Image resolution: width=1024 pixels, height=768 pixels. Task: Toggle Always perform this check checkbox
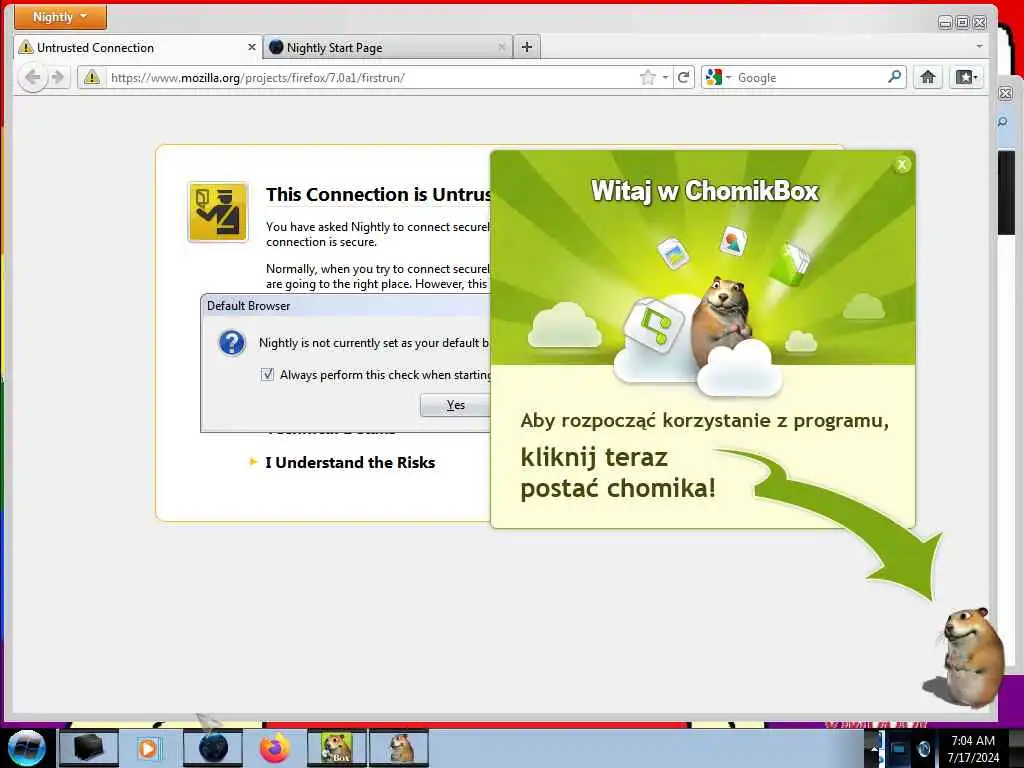pos(267,374)
